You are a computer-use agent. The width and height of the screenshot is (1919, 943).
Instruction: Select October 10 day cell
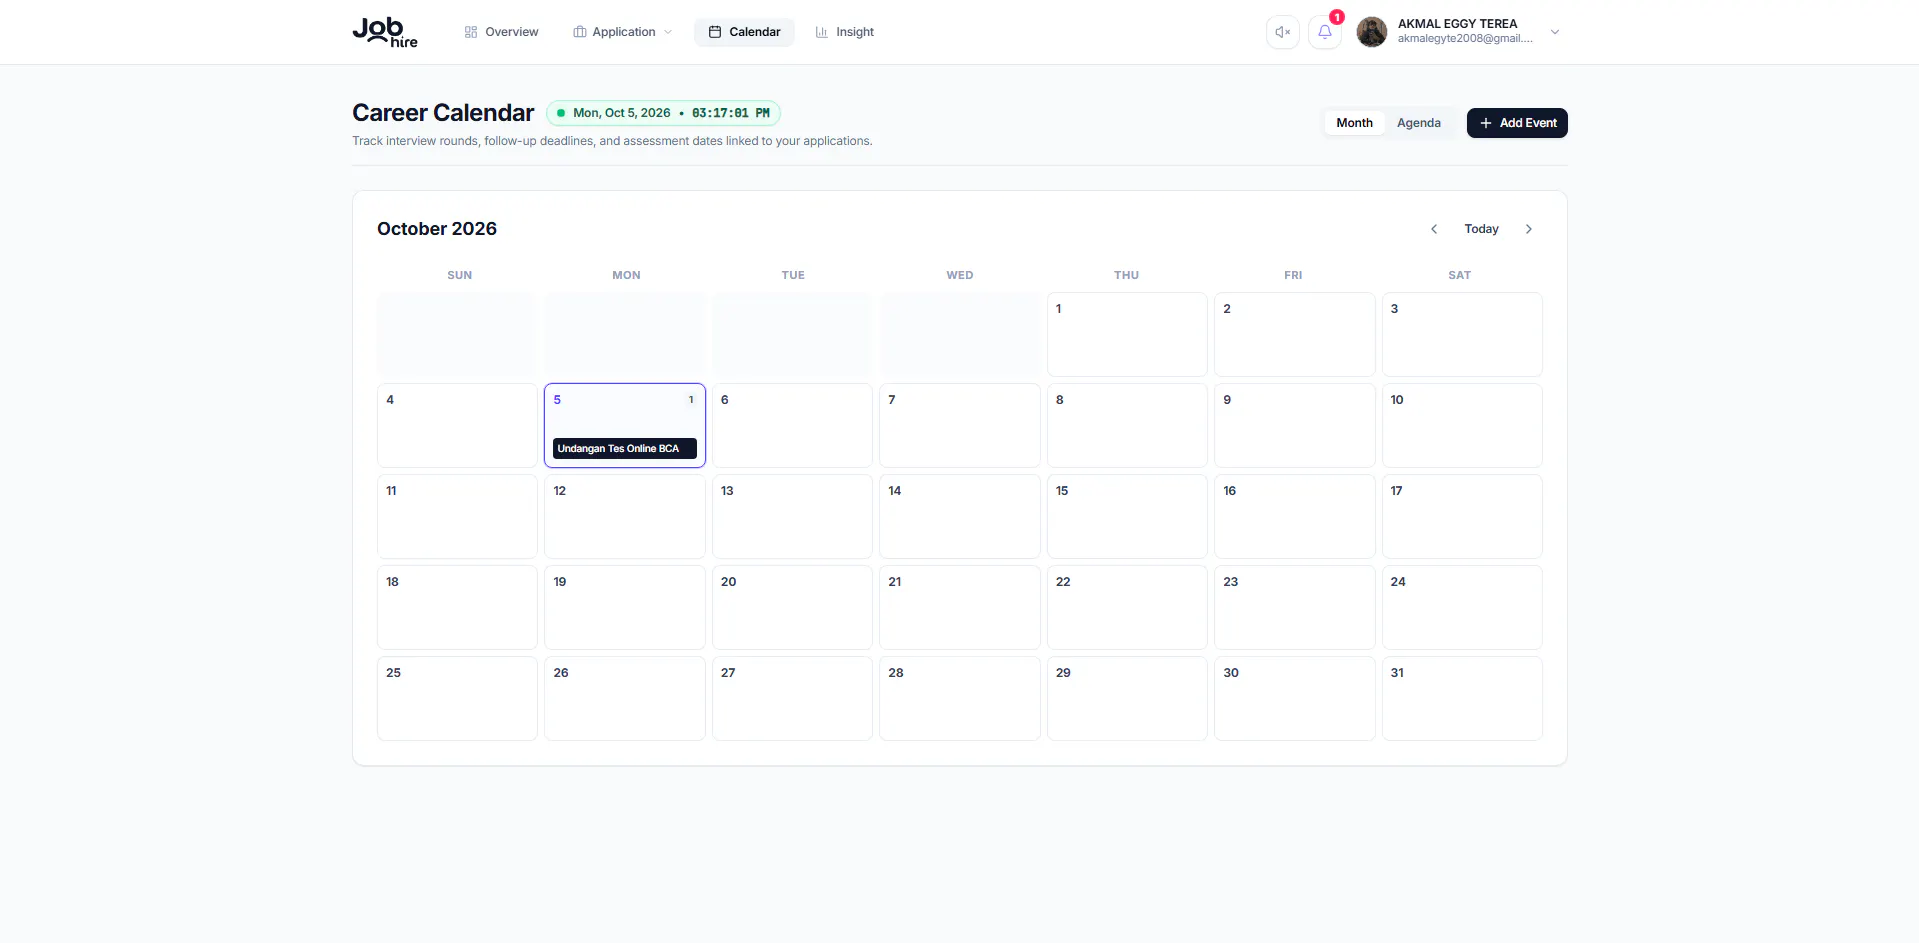click(1462, 425)
